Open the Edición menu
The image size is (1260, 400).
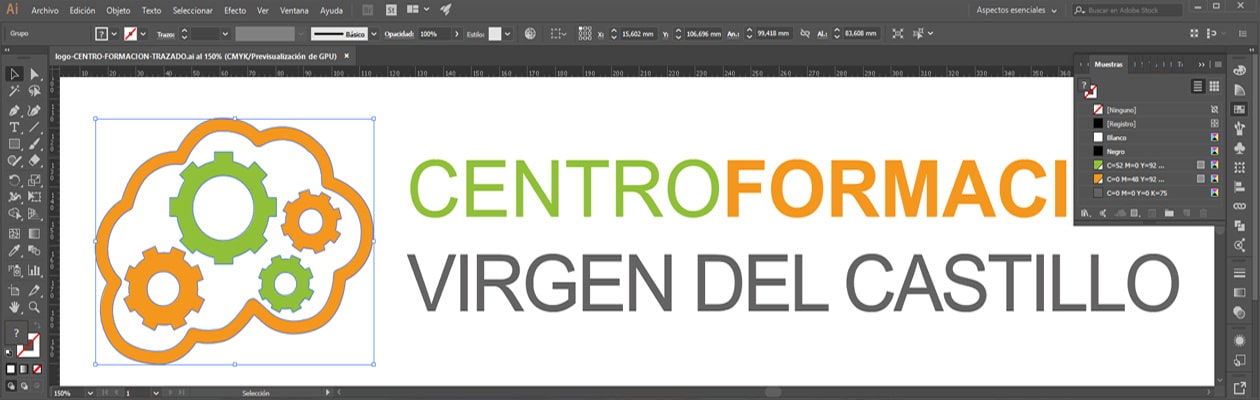click(83, 9)
